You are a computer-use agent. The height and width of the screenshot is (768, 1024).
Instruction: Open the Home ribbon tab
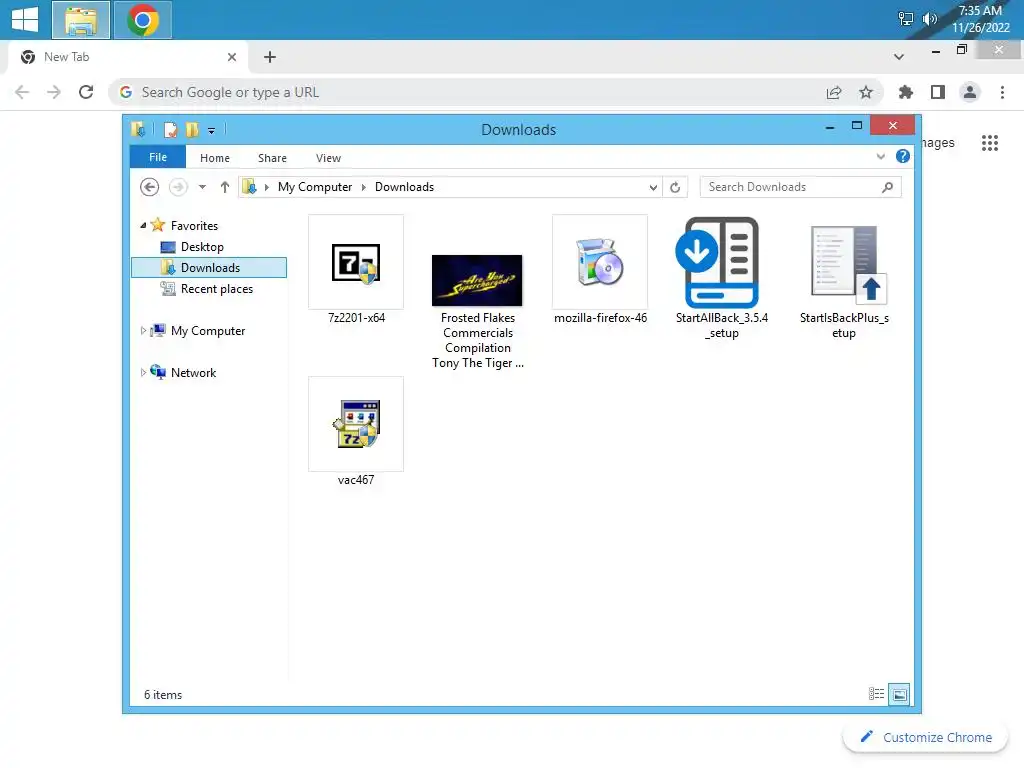215,158
